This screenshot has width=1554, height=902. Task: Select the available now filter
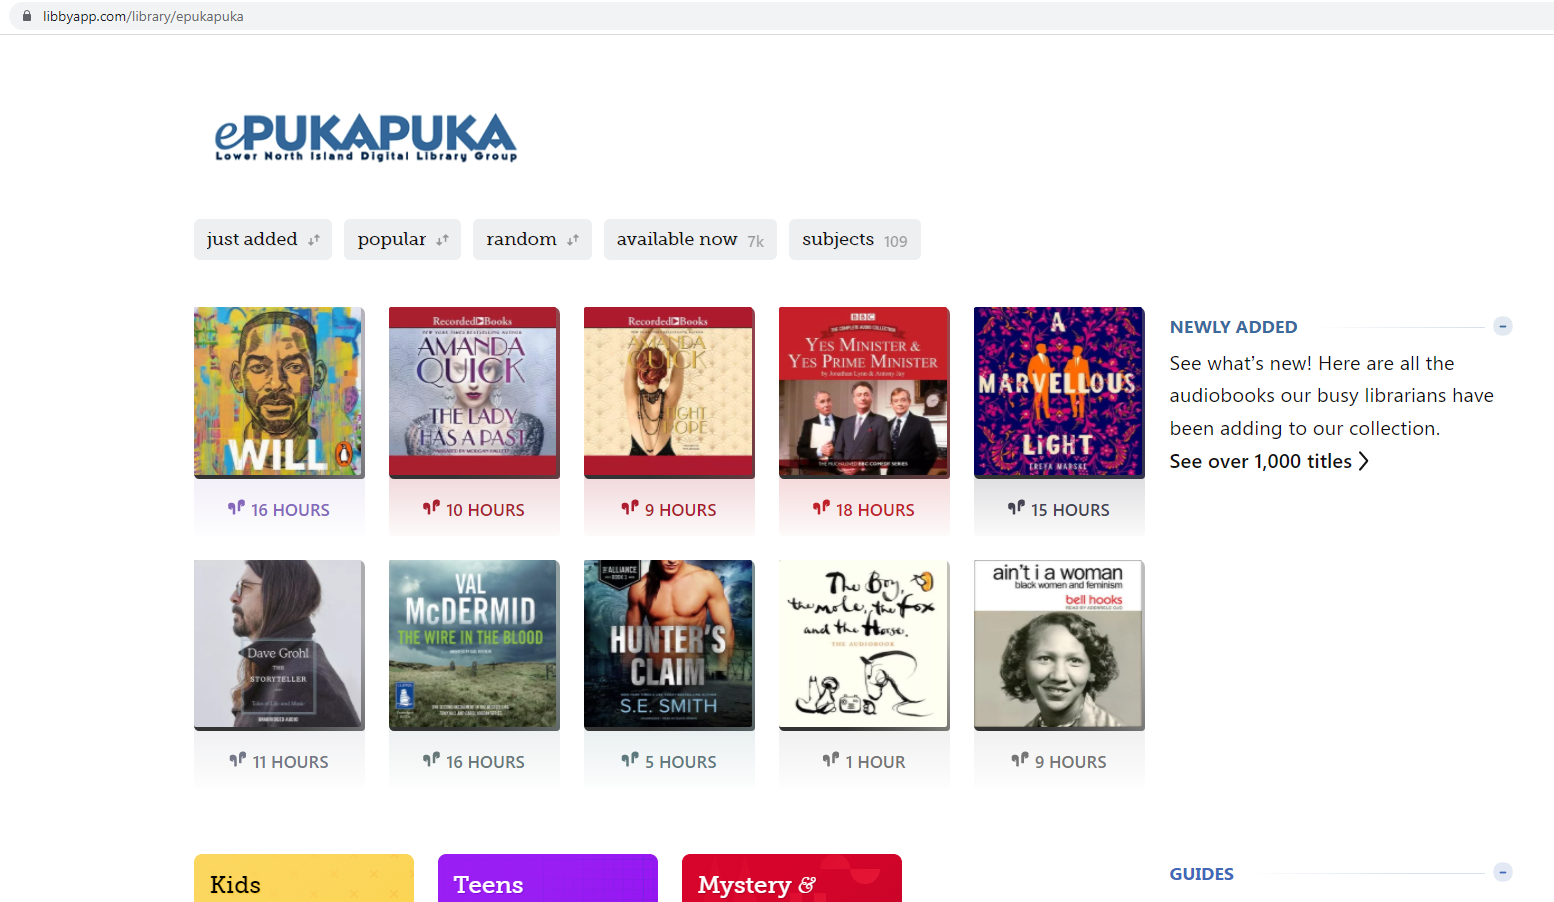click(690, 240)
